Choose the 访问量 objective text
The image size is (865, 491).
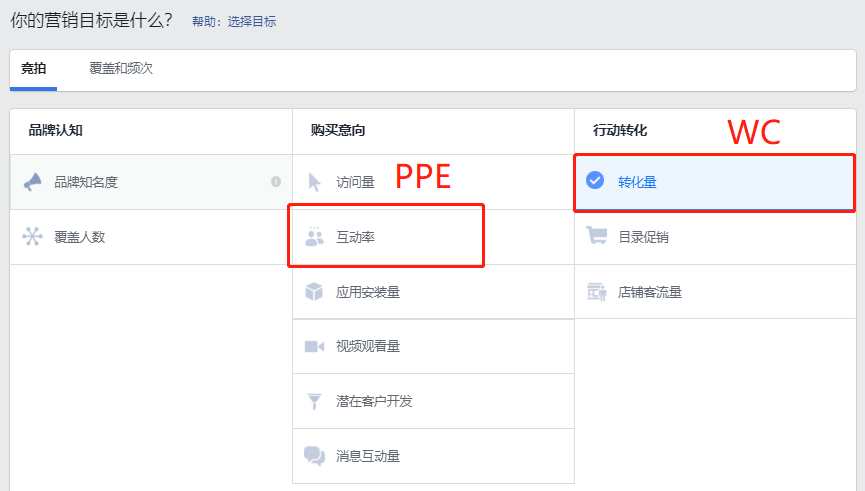pos(356,182)
